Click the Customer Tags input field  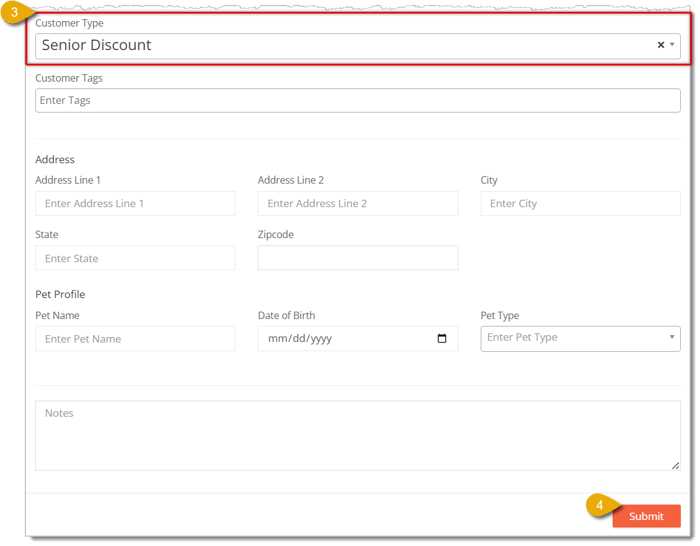click(358, 100)
